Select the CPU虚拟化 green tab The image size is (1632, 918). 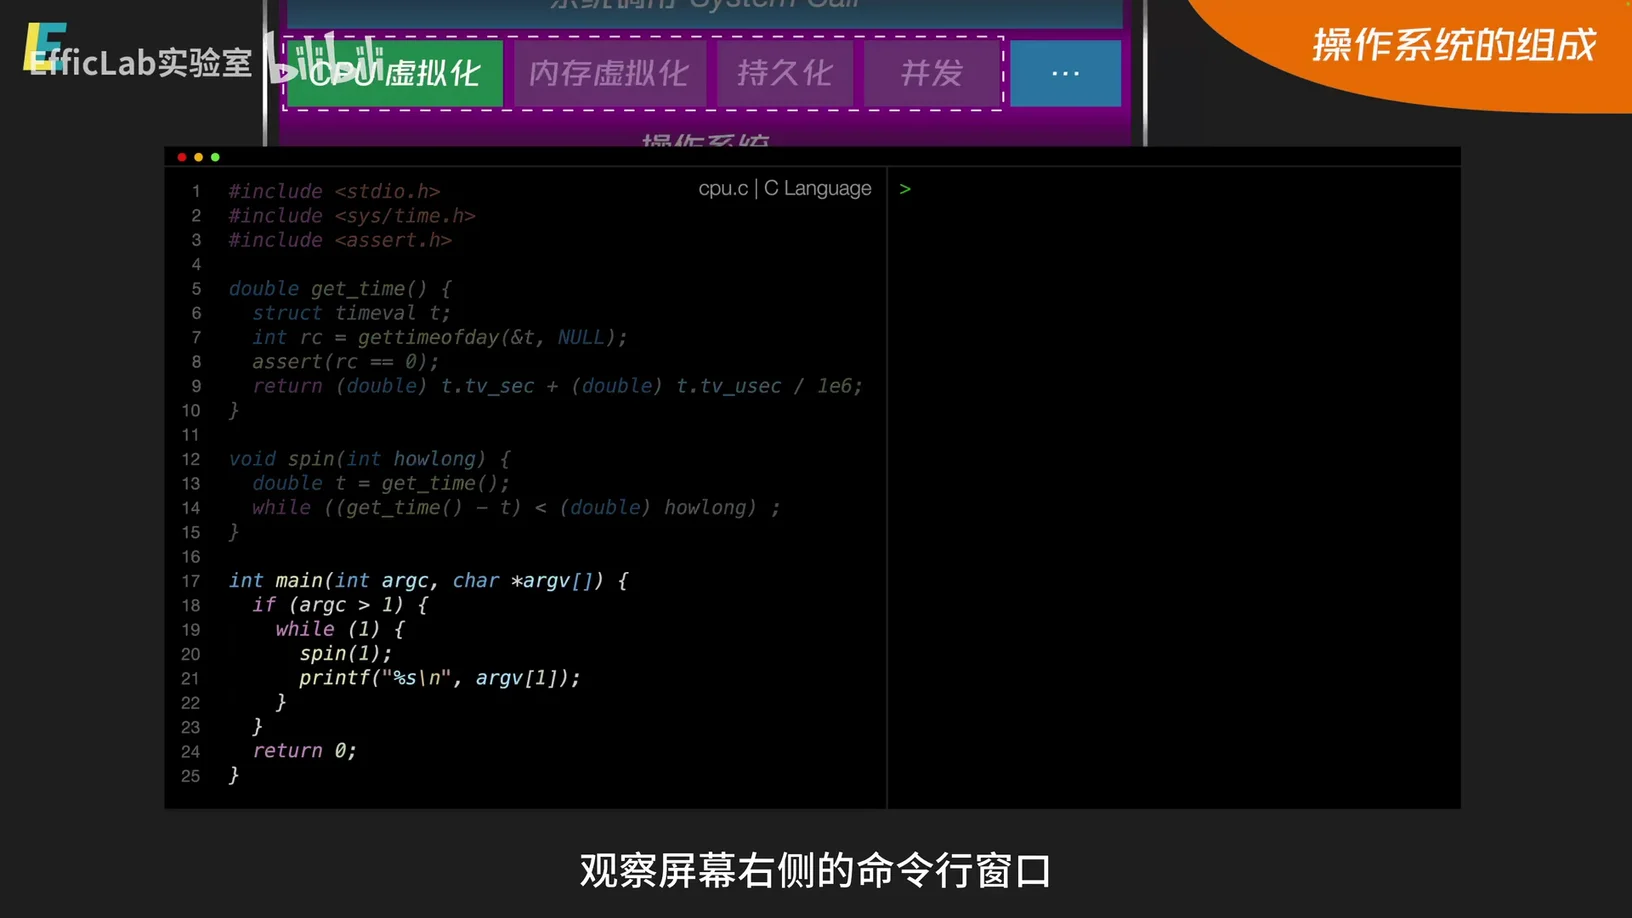[394, 73]
